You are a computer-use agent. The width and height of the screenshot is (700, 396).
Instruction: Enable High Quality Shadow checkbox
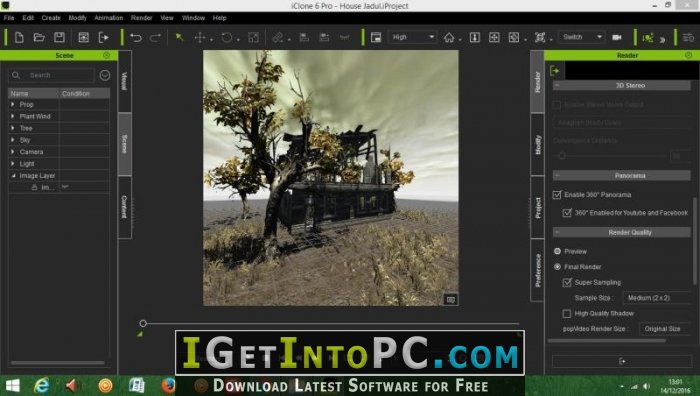coord(567,313)
